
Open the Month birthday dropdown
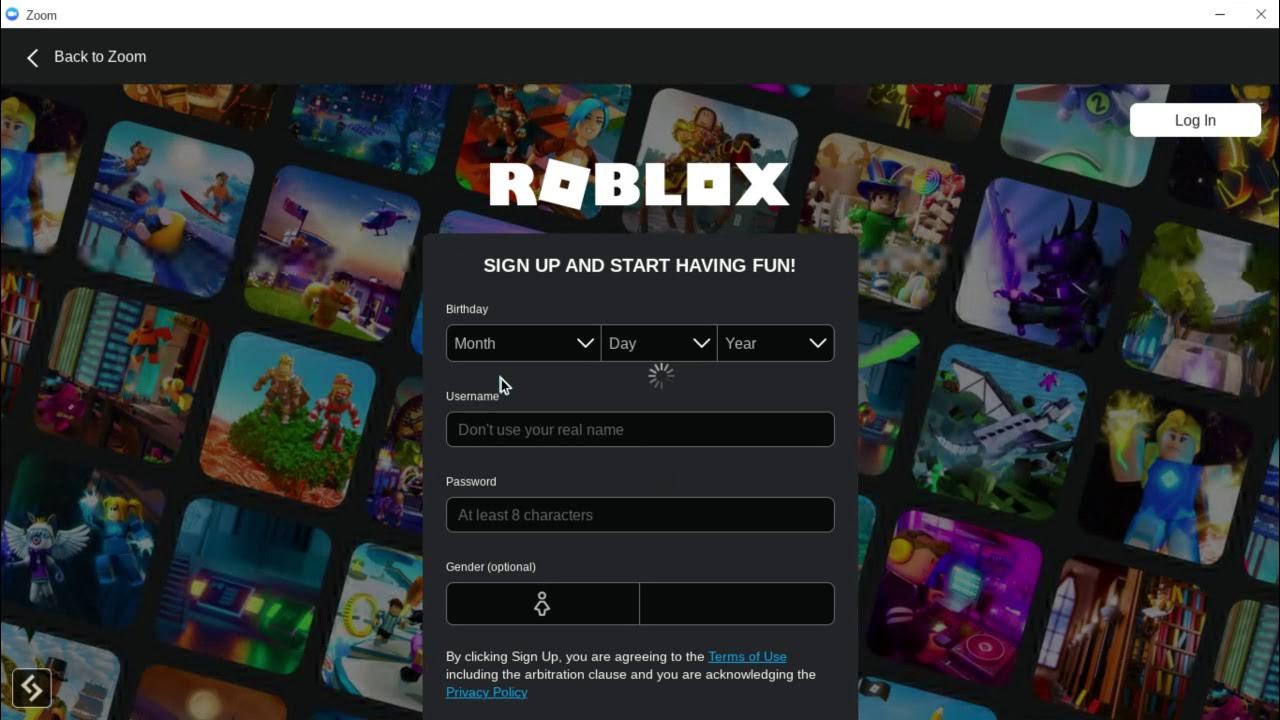pos(523,343)
